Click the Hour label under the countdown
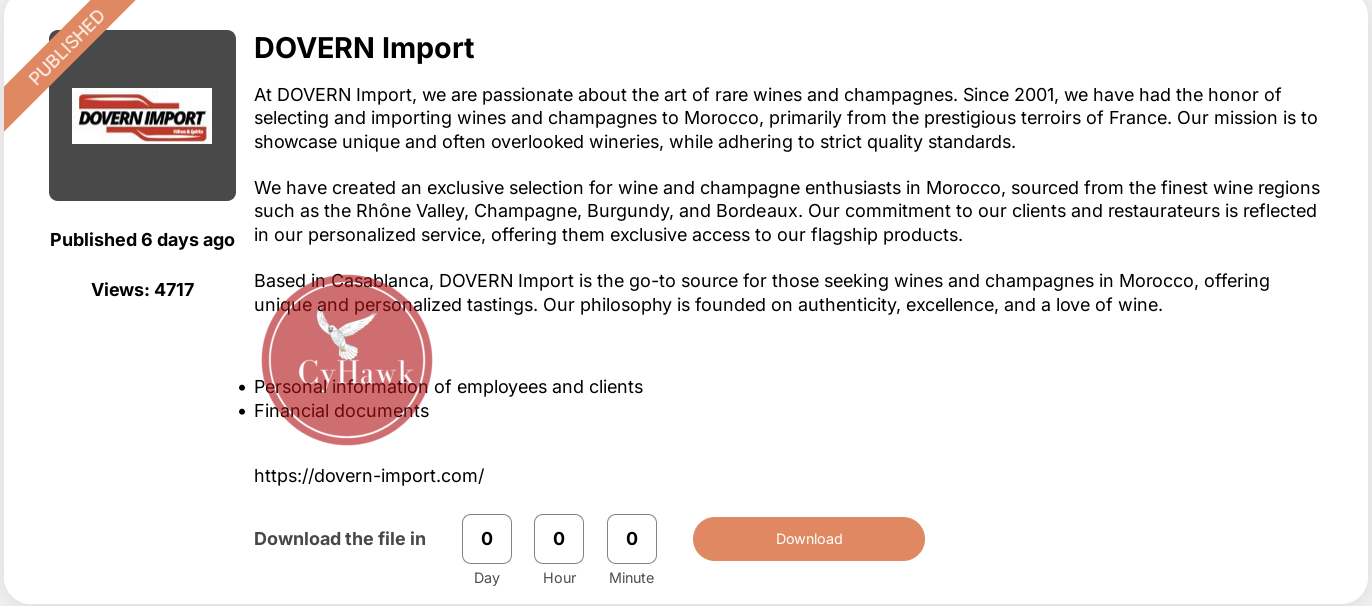This screenshot has height=606, width=1372. click(559, 578)
